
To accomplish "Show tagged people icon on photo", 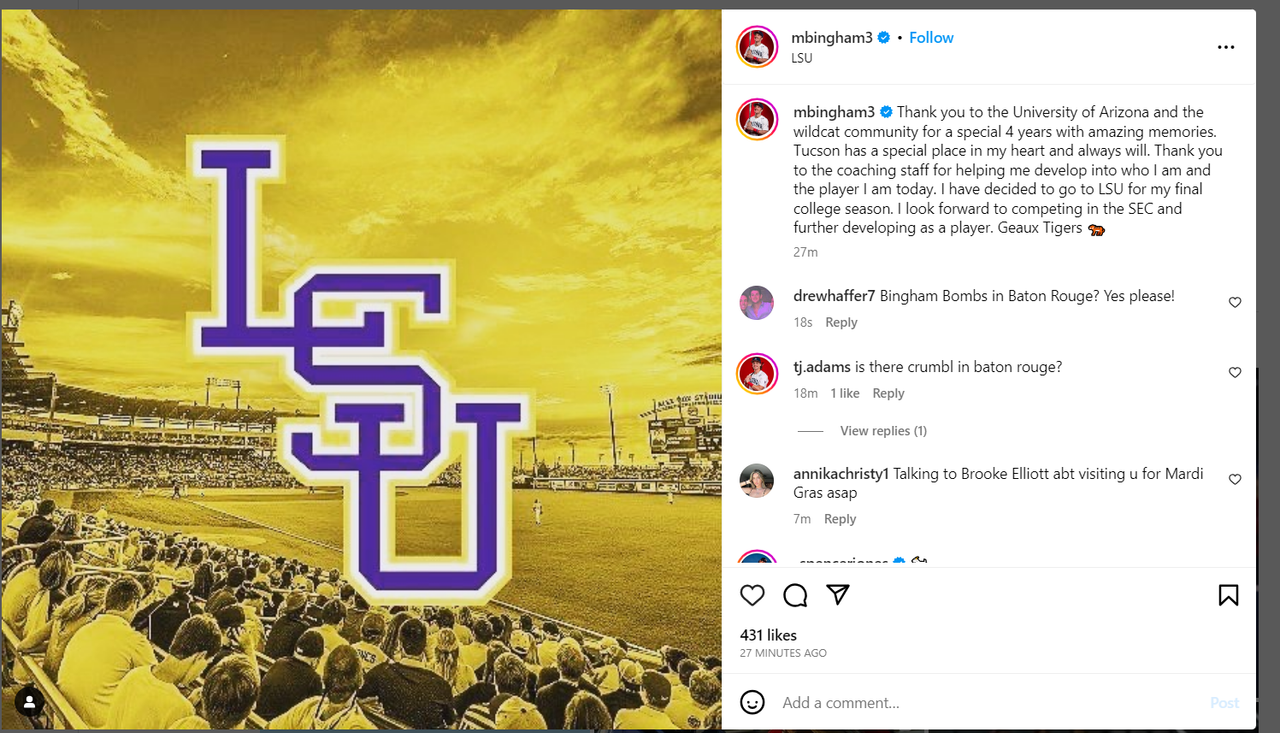I will (29, 702).
